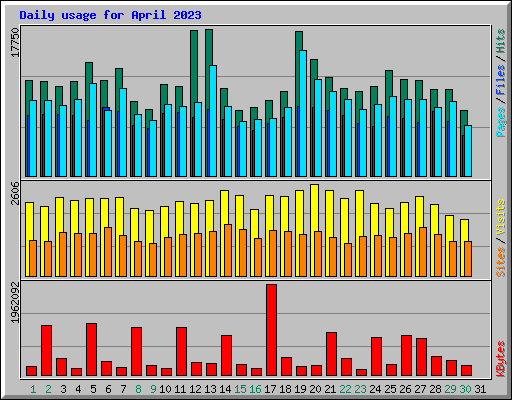Click the yellow visits bar for day 1

click(29, 221)
